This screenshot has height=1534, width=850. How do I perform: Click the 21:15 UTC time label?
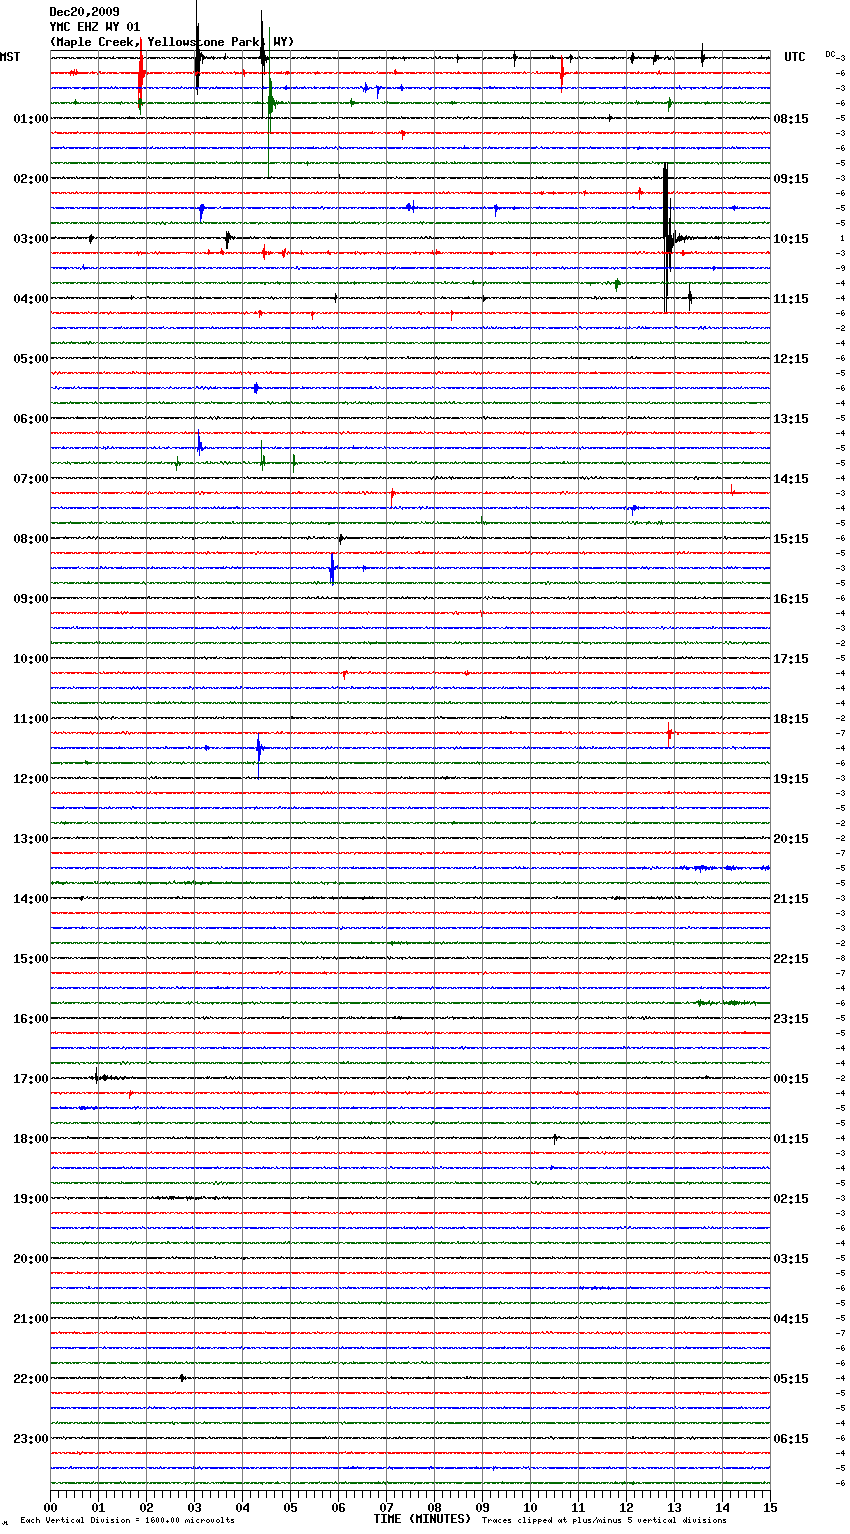(x=791, y=899)
